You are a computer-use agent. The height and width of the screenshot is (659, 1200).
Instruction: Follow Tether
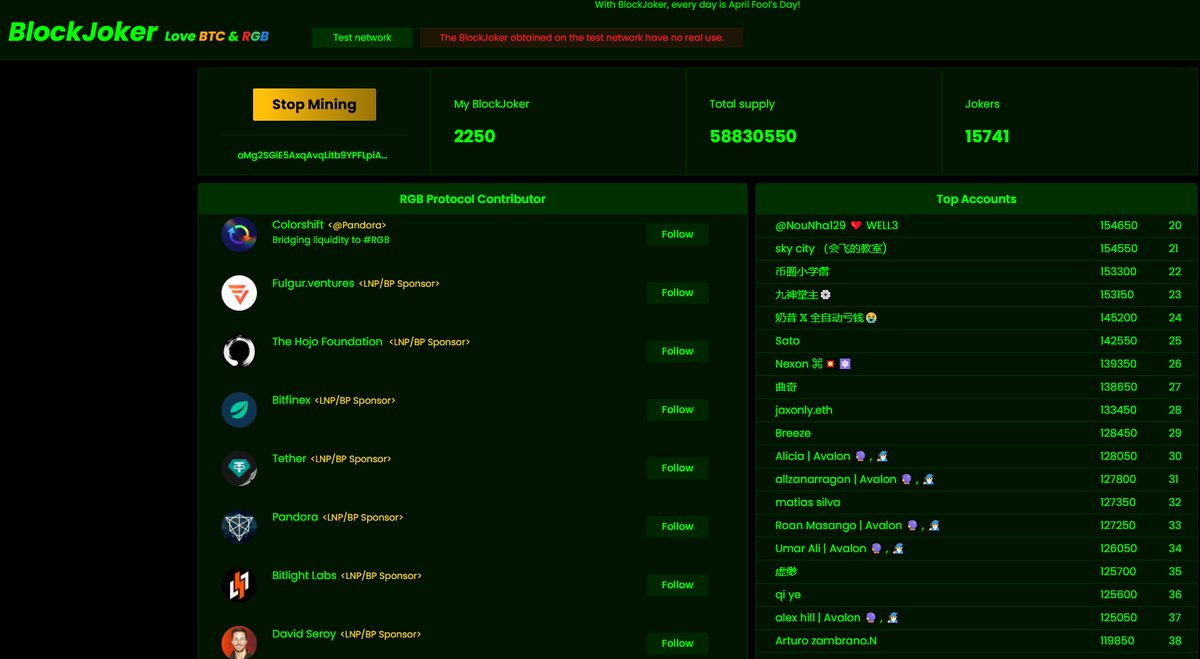(677, 468)
